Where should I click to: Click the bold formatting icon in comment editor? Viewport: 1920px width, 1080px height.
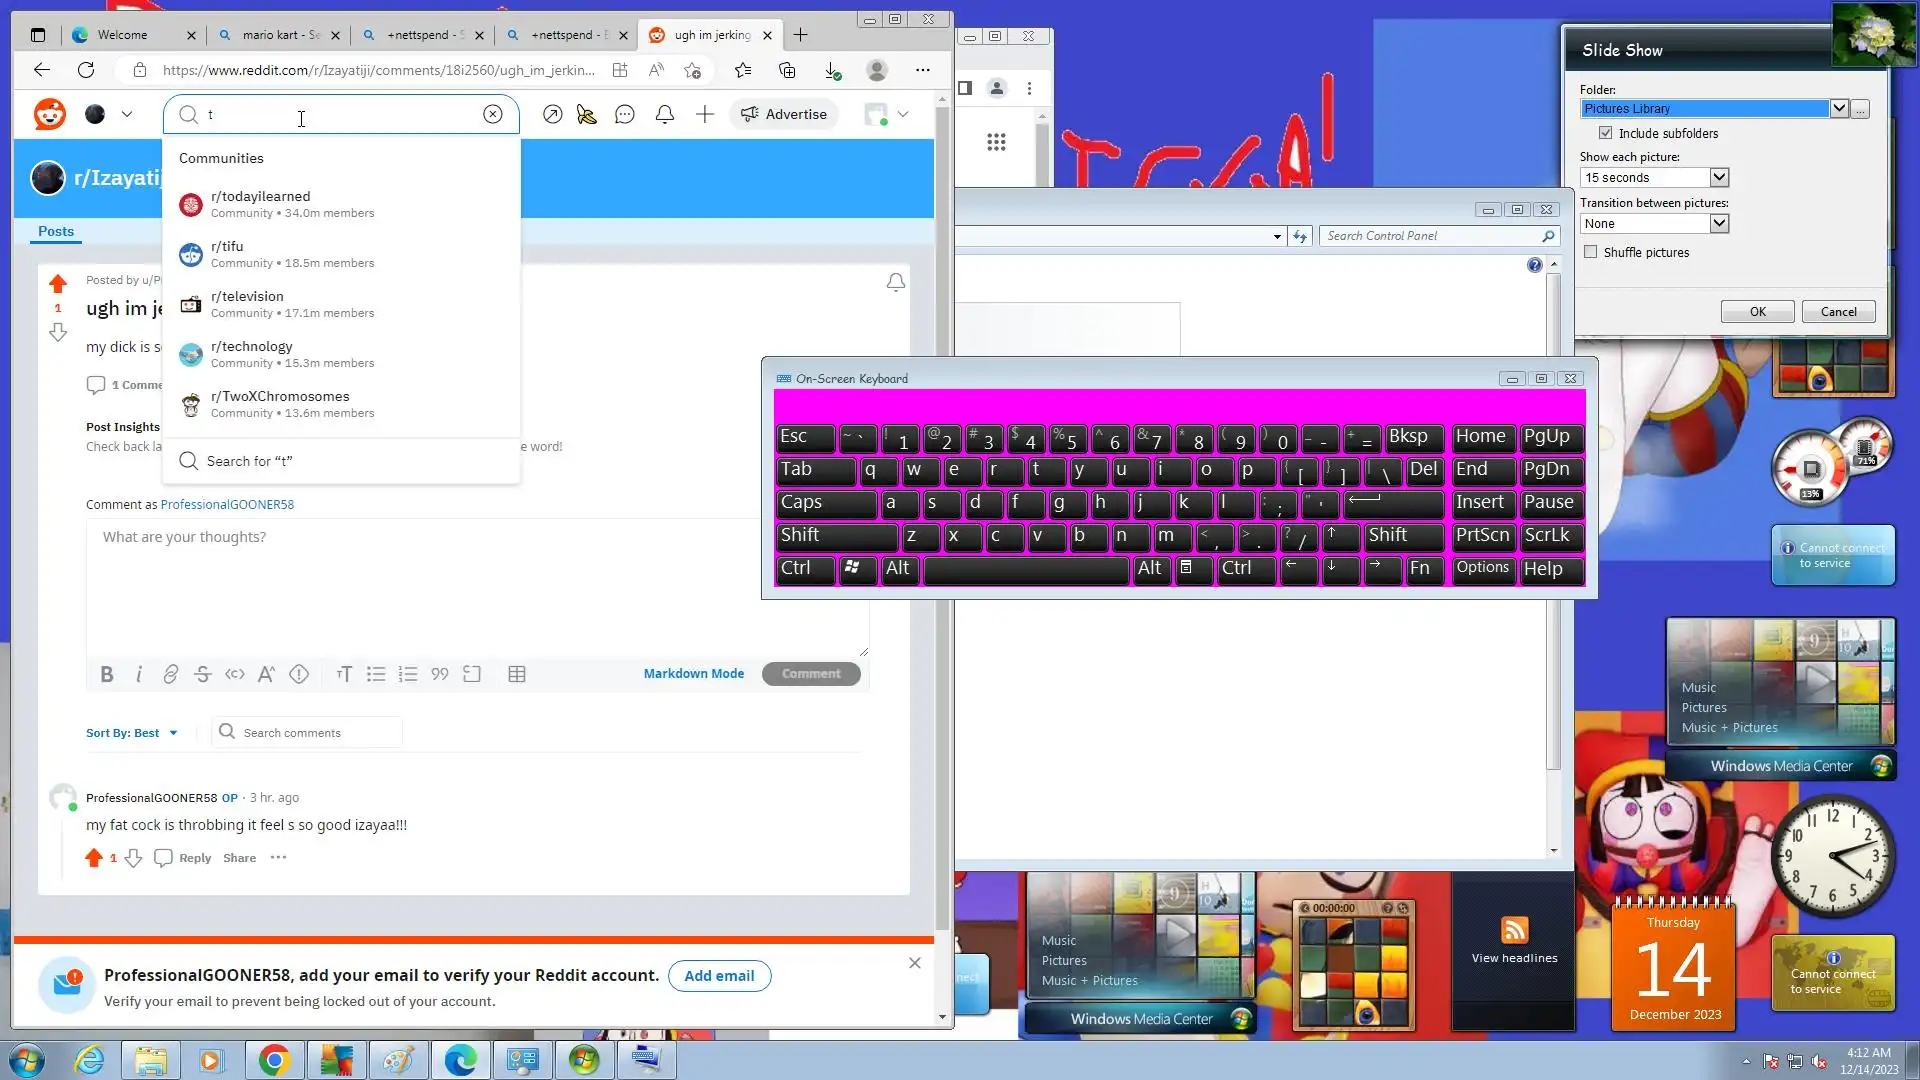(107, 674)
